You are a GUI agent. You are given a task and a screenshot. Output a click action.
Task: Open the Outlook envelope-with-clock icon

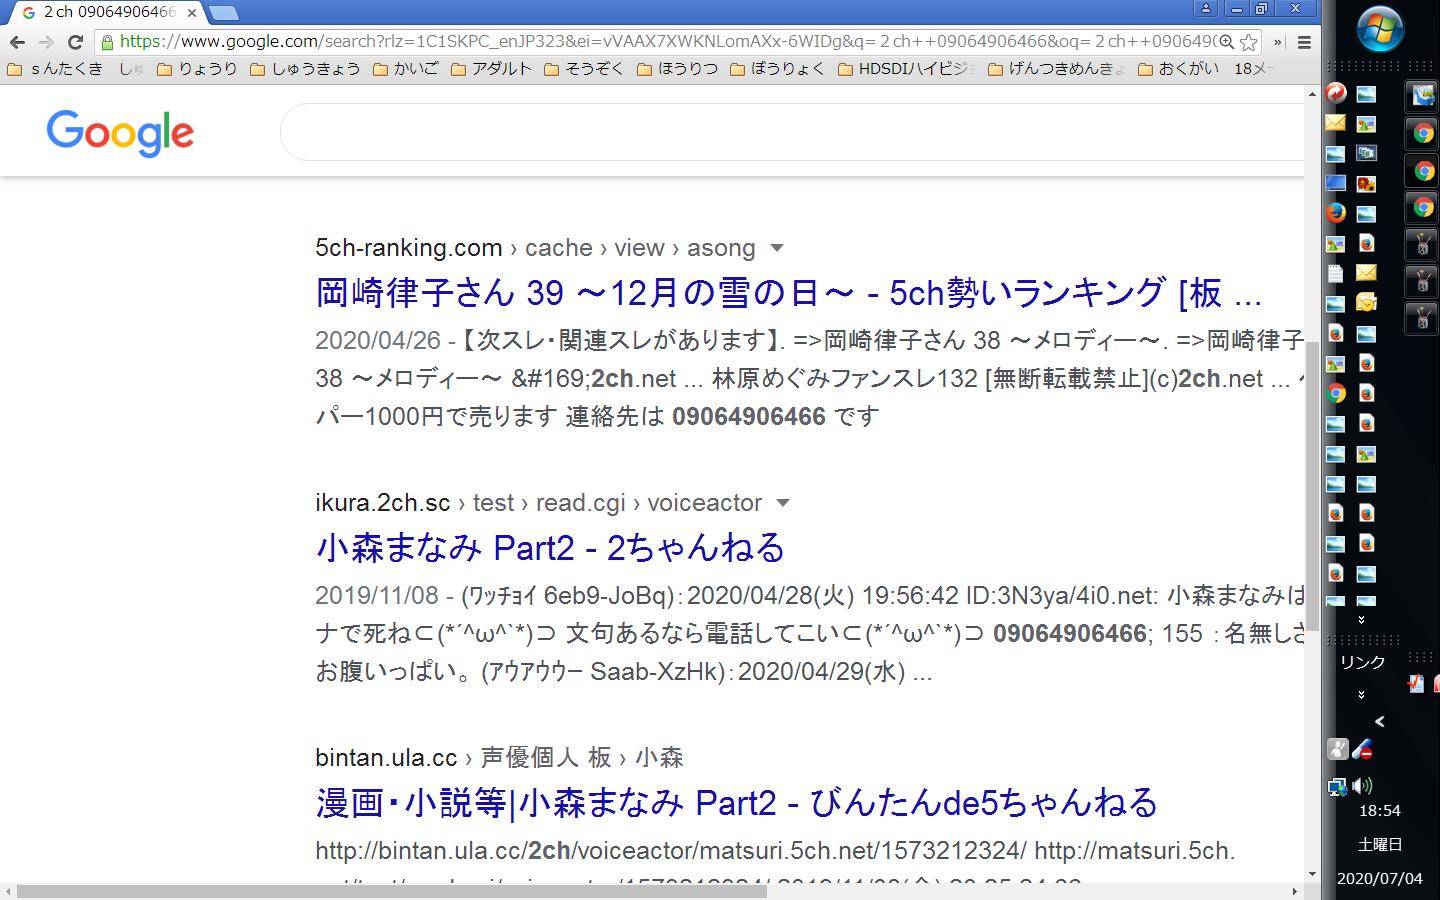tap(1366, 303)
